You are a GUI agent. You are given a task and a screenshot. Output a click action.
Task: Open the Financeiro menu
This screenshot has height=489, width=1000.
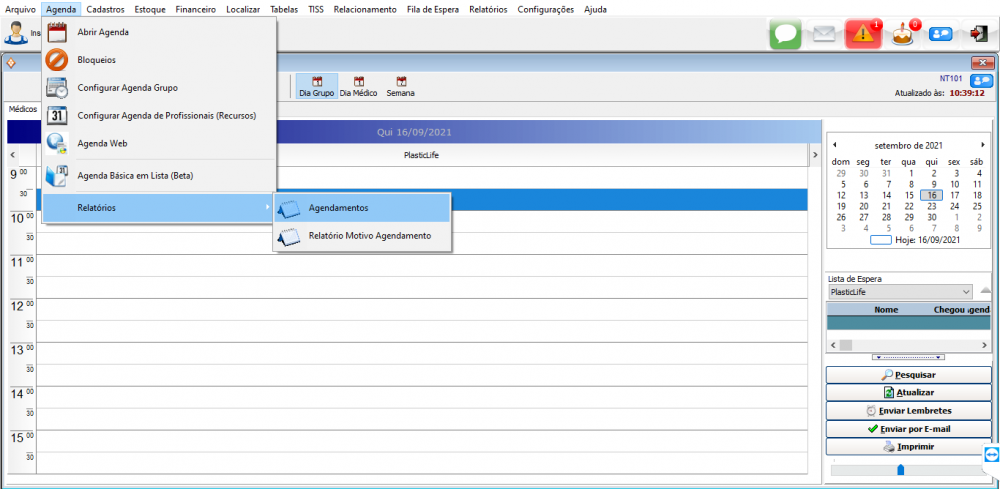(x=195, y=9)
